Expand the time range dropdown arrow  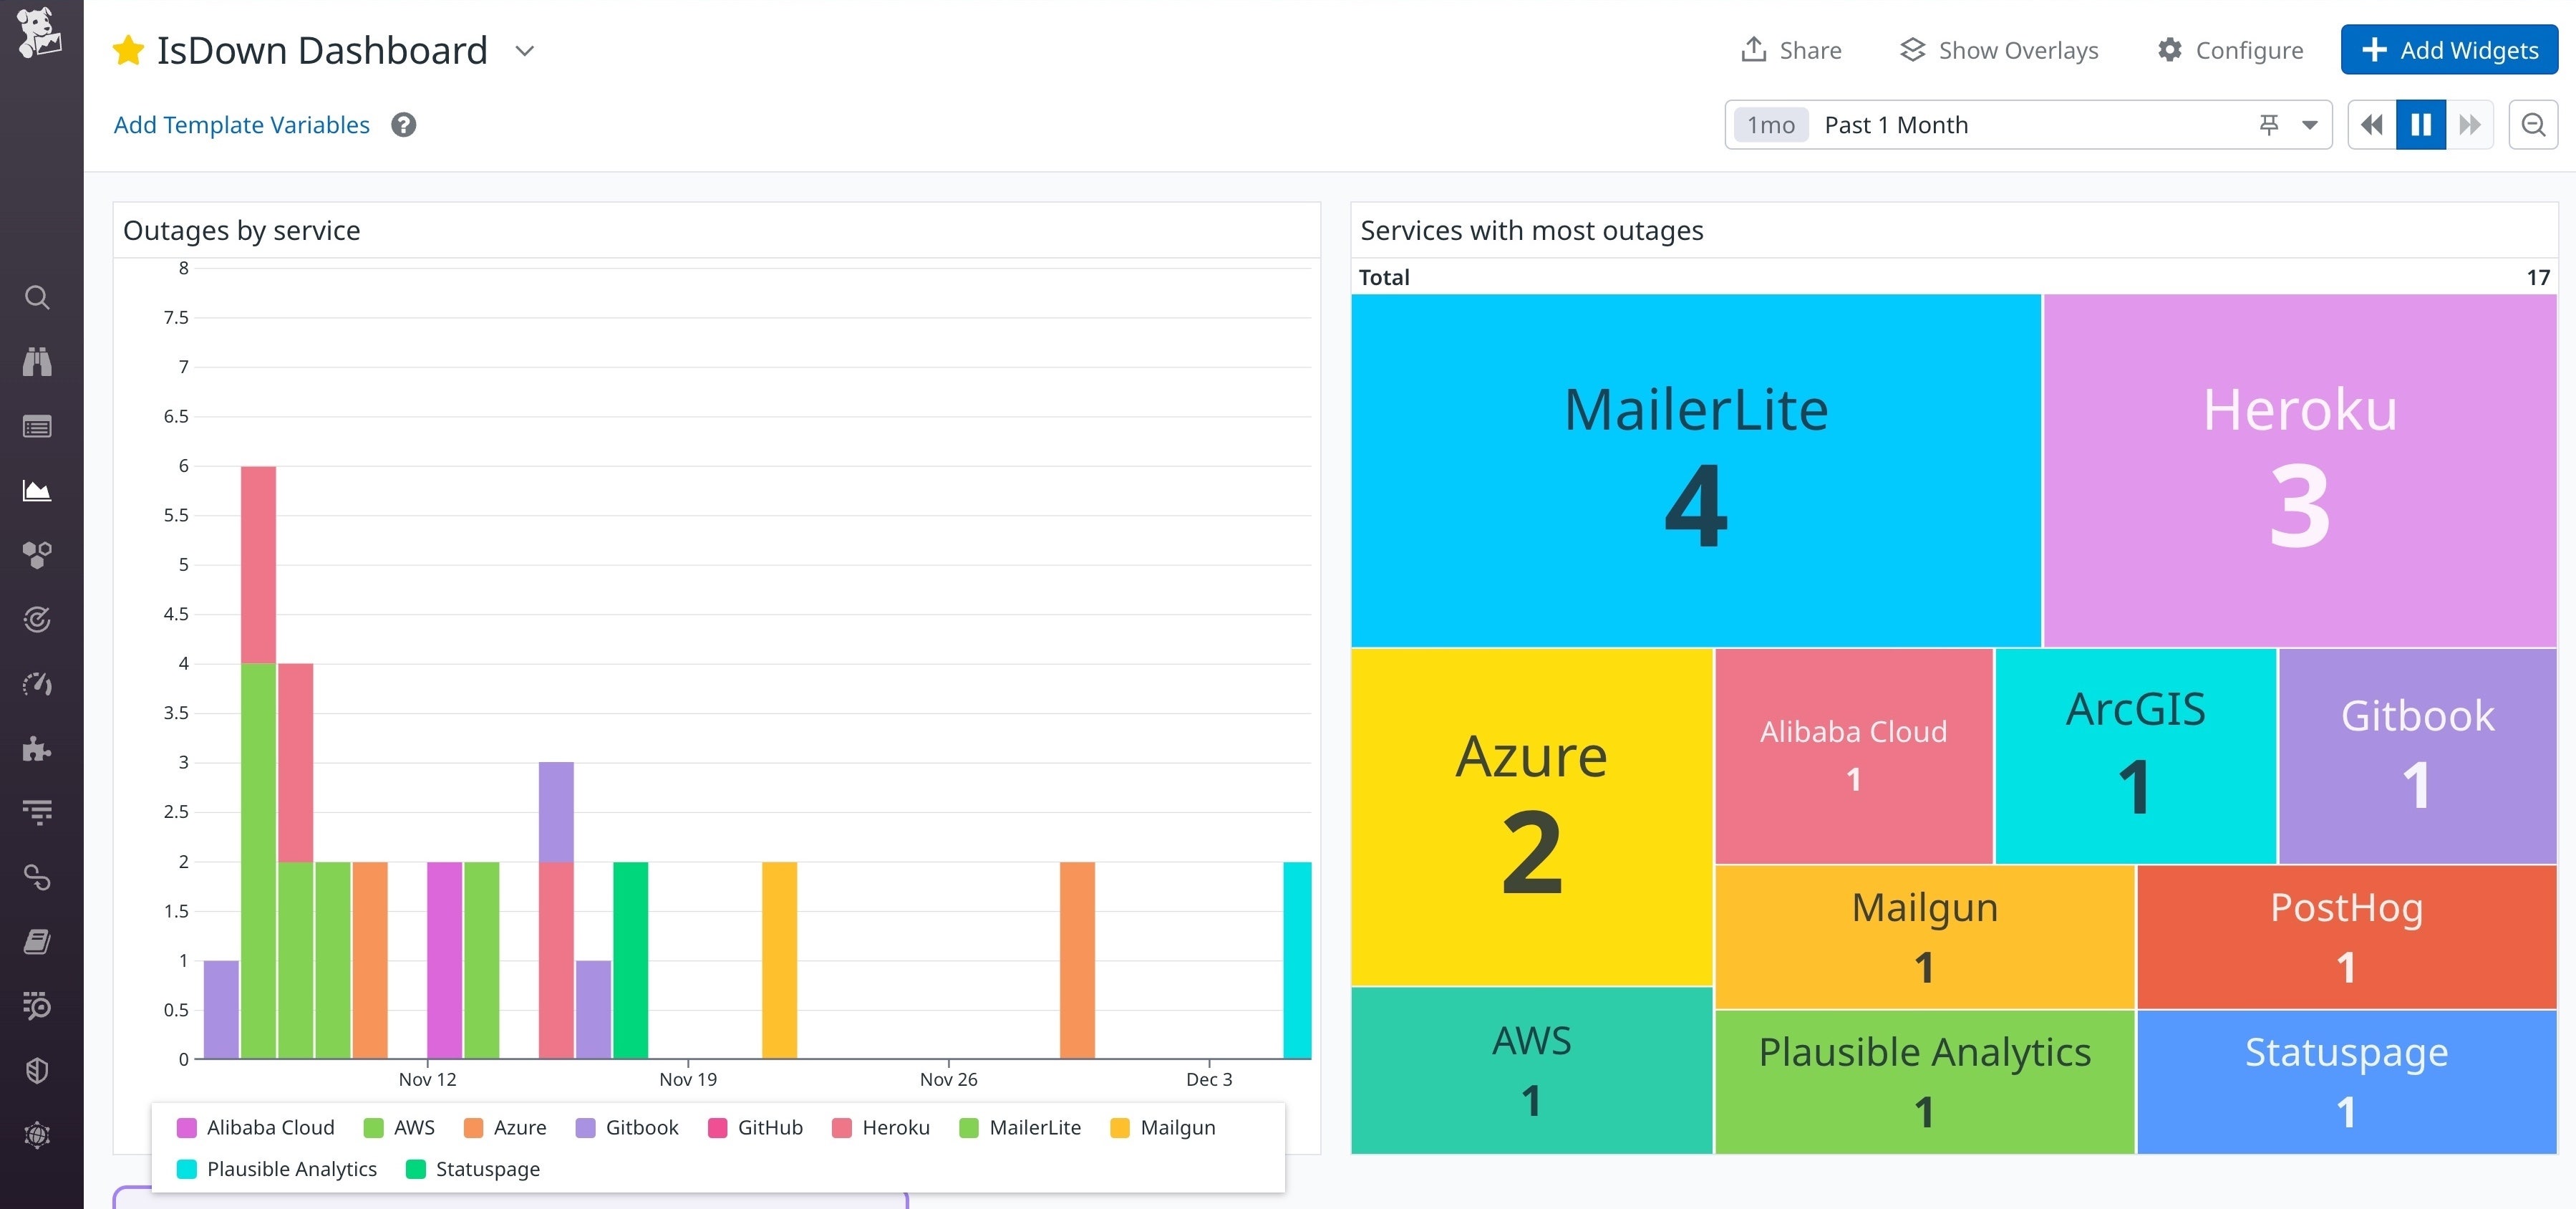coord(2310,124)
